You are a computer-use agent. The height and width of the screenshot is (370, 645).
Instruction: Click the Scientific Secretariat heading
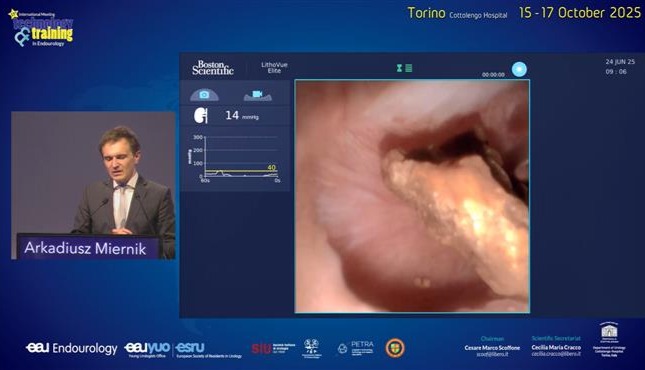point(556,338)
